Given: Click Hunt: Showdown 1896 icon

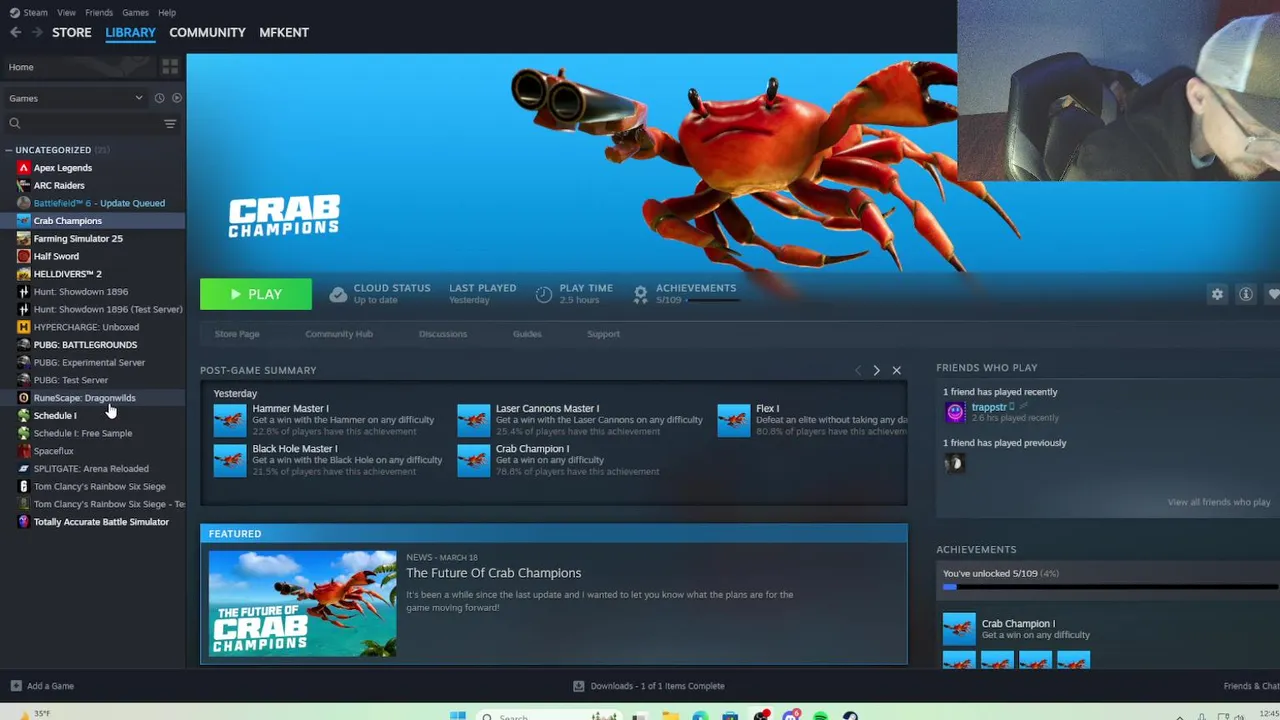Looking at the screenshot, I should click(x=24, y=292).
